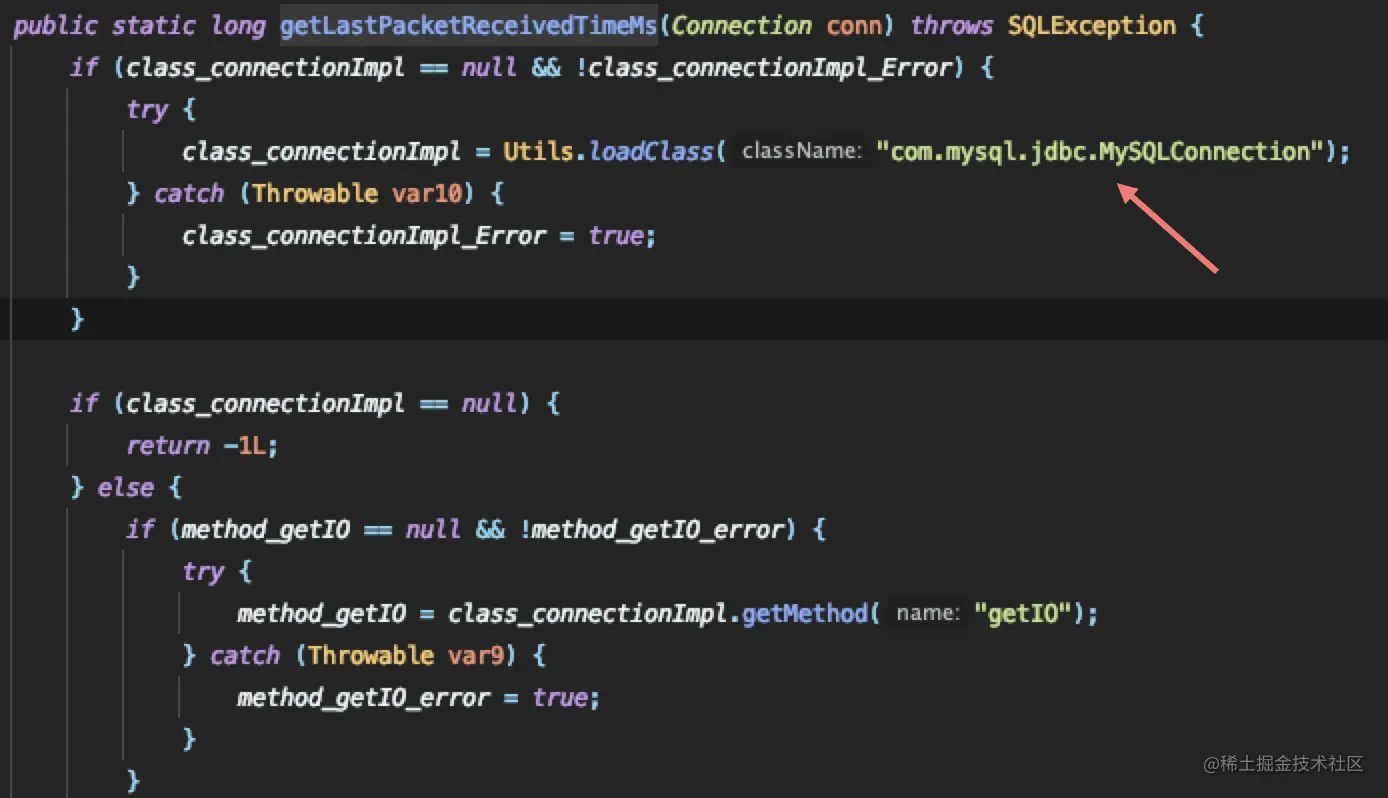
Task: Click the long return type keyword
Action: [238, 25]
